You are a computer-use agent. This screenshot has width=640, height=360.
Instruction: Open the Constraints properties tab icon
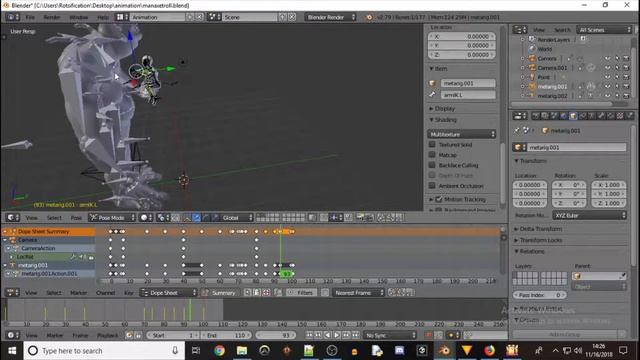point(582,116)
